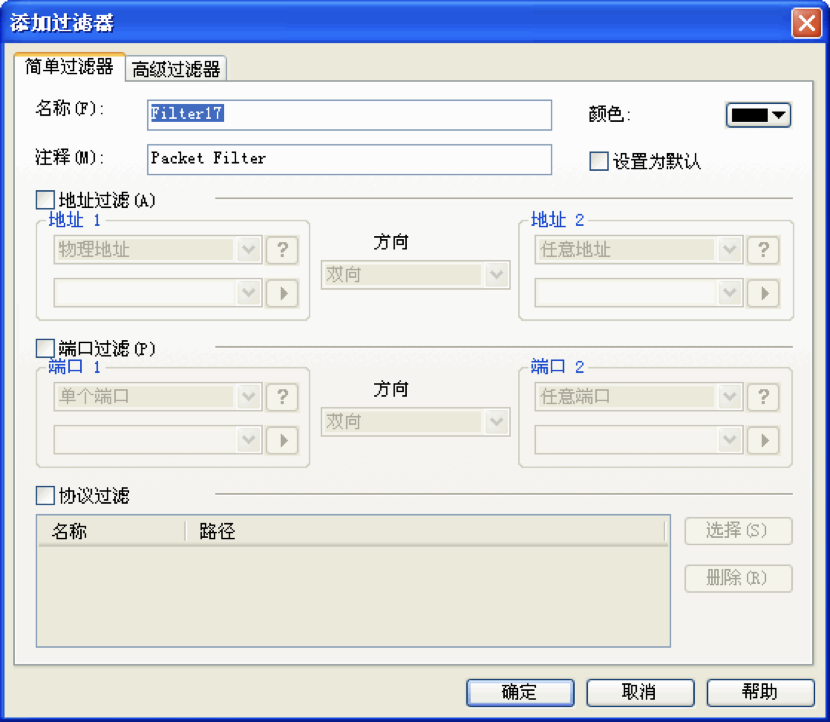This screenshot has height=722, width=830.
Task: Enable the 端口过滤 checkbox
Action: [45, 348]
